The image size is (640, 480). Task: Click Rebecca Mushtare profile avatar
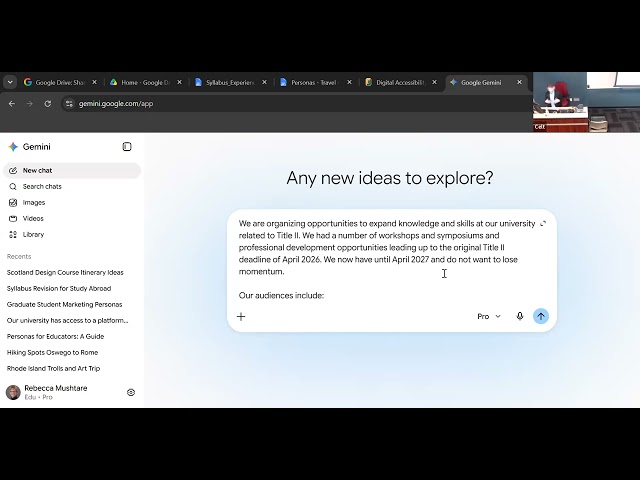pos(13,392)
